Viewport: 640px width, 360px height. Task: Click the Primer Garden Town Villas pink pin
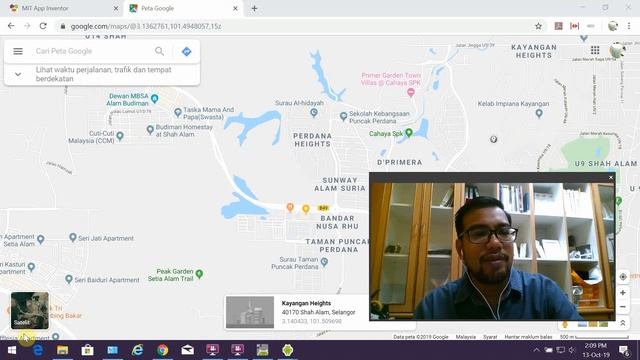click(x=411, y=93)
